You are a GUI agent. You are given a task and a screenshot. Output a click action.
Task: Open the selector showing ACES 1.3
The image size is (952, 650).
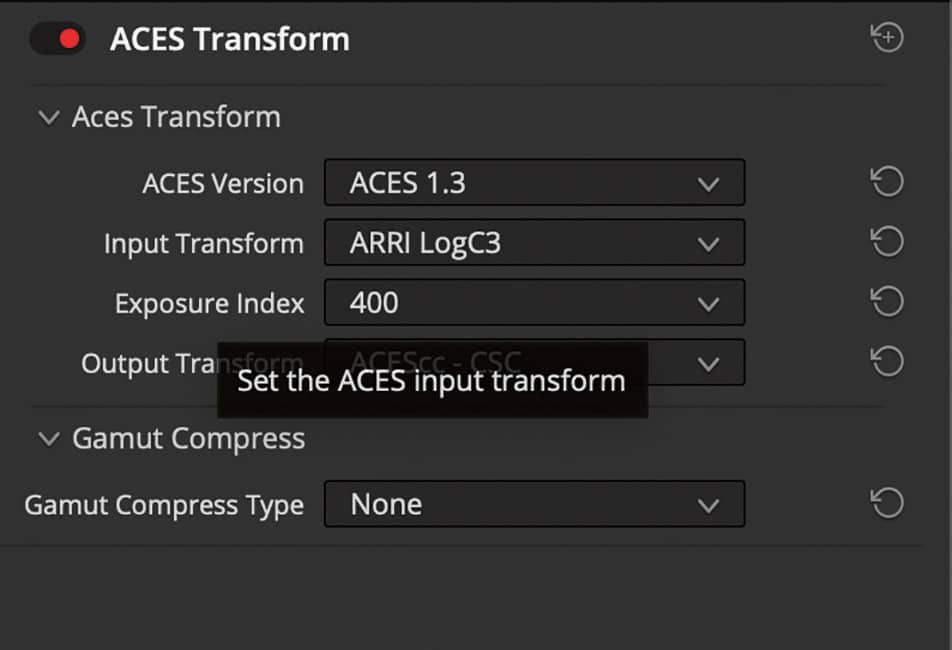point(535,183)
